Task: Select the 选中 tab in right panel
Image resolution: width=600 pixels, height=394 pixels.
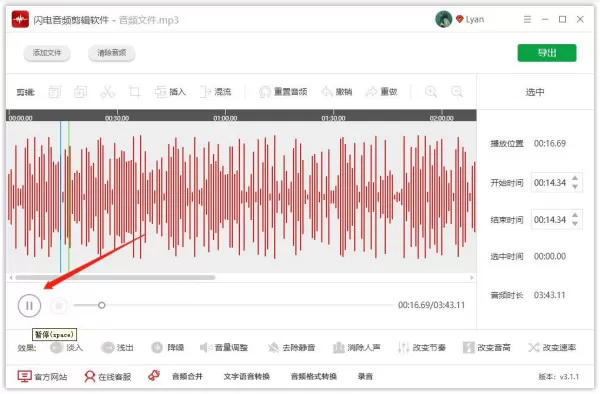Action: click(535, 92)
